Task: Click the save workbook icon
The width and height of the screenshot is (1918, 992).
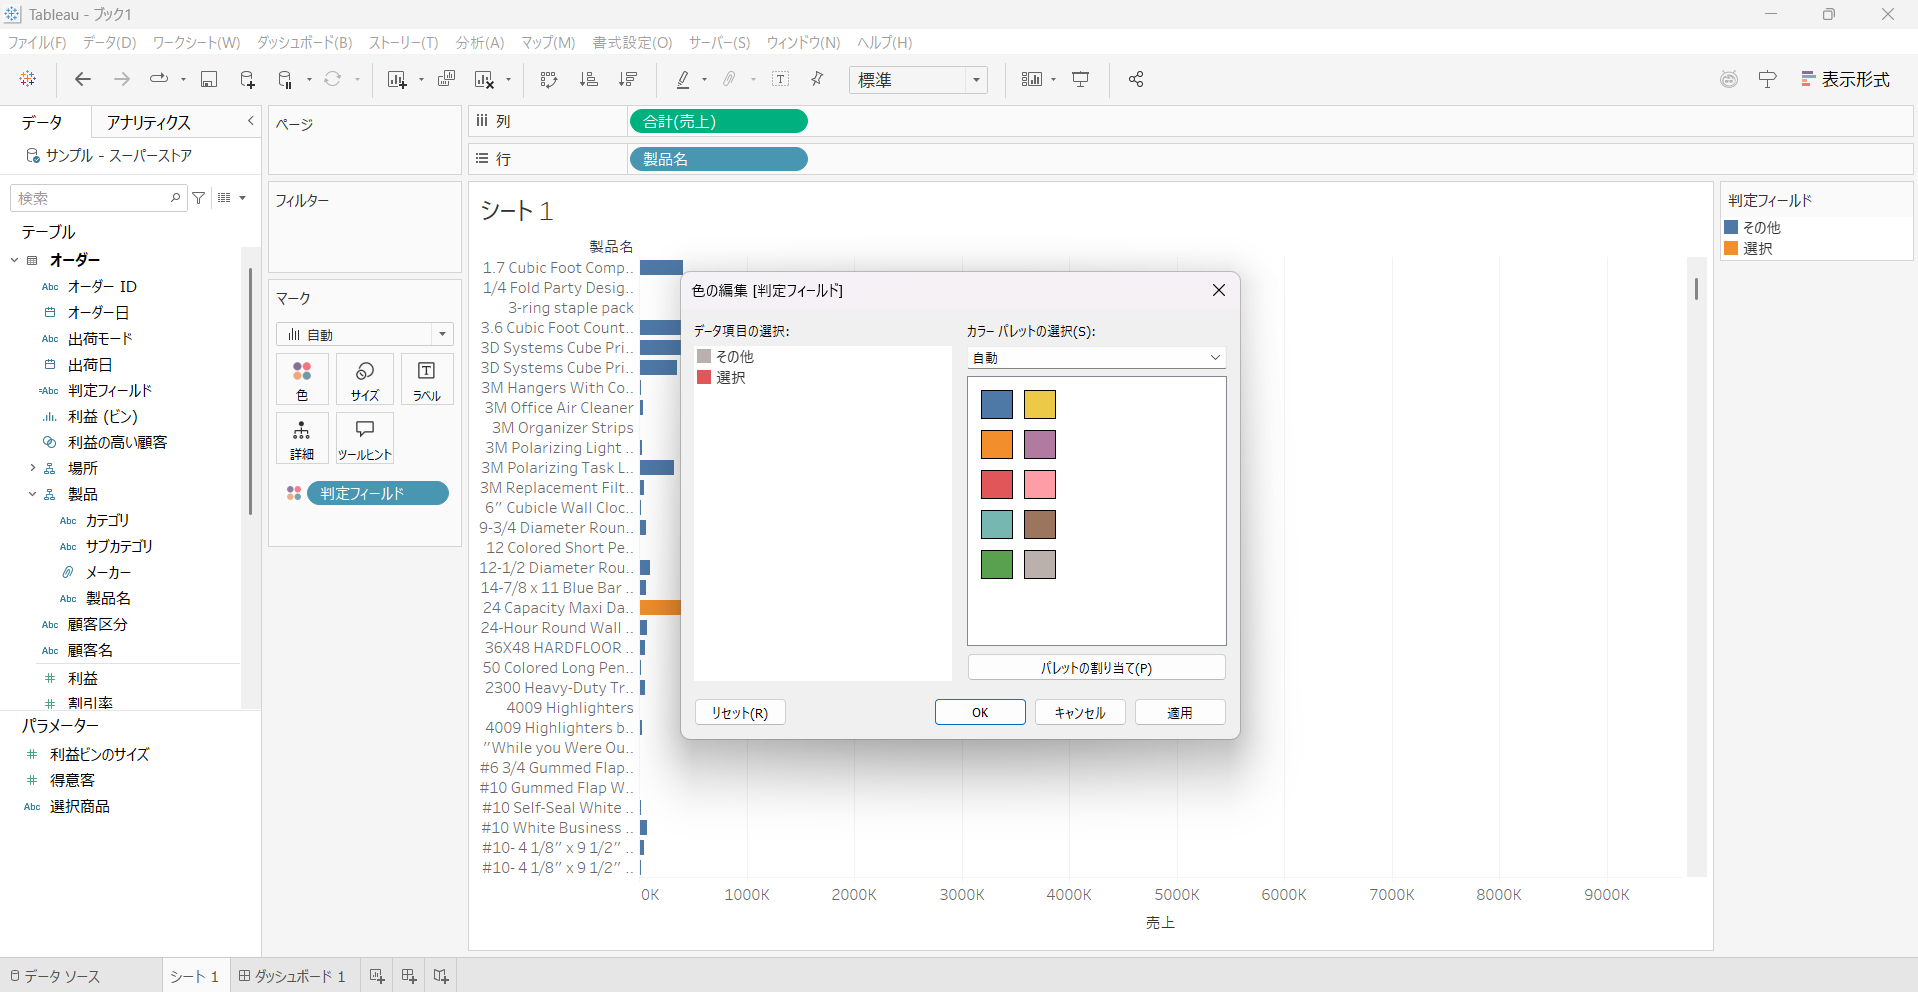Action: (209, 80)
